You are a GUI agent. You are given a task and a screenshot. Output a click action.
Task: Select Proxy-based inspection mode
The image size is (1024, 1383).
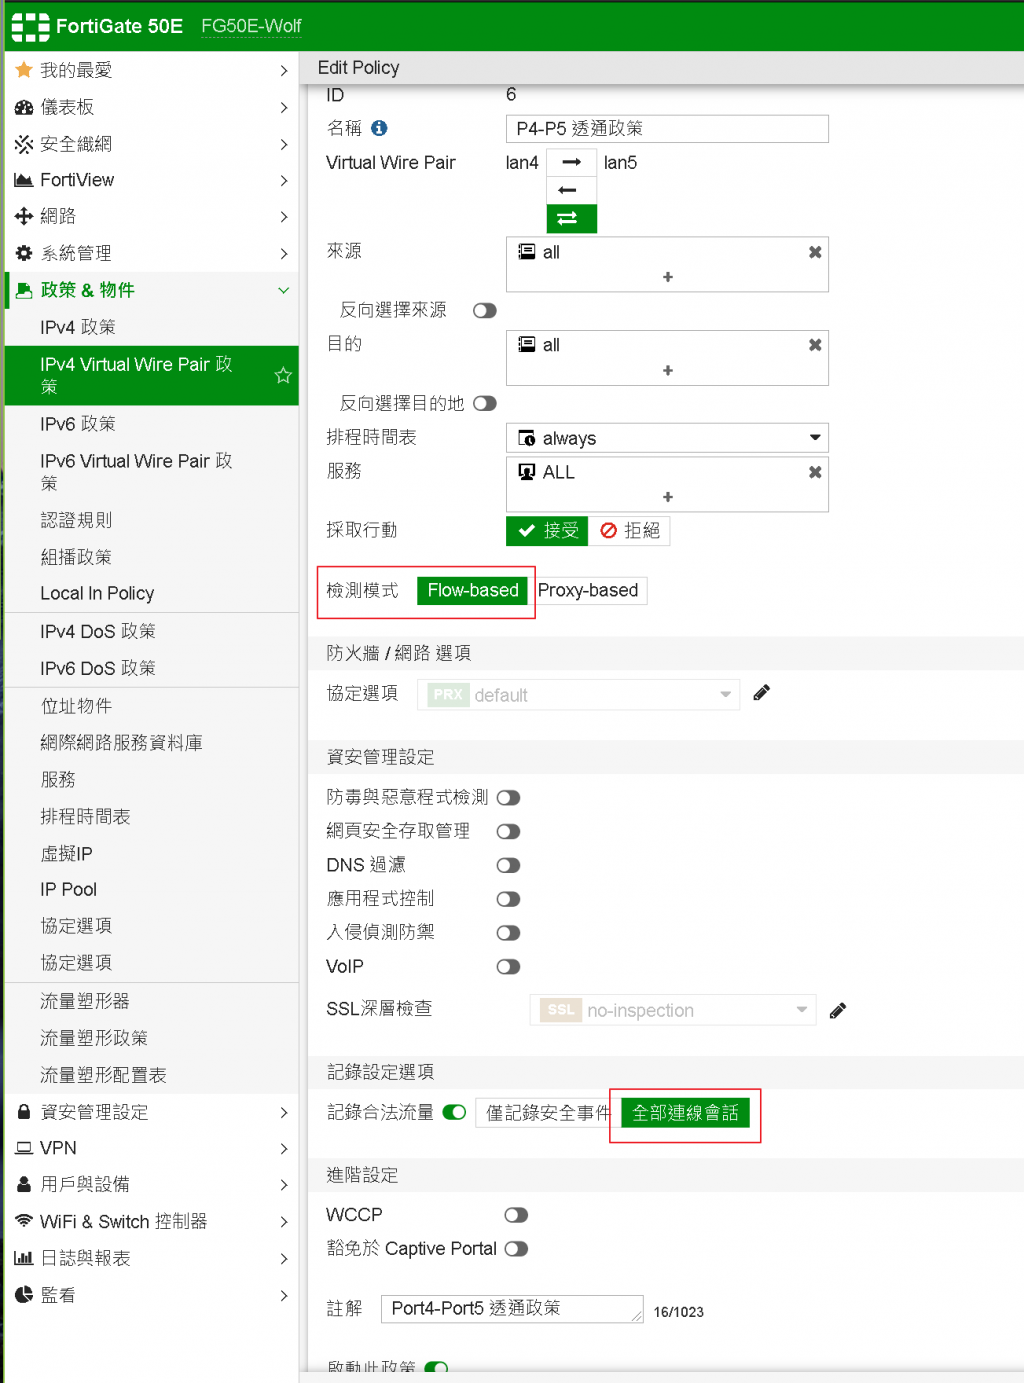click(588, 591)
